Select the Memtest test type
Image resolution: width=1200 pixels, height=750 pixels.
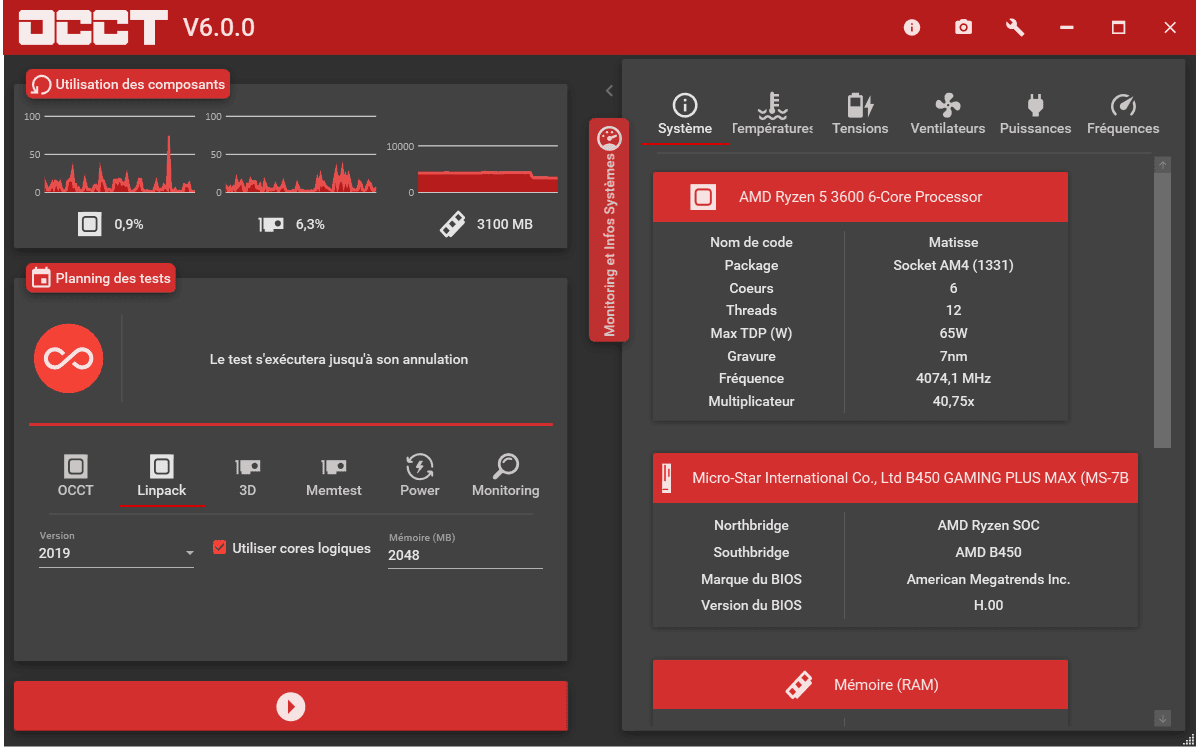point(334,475)
